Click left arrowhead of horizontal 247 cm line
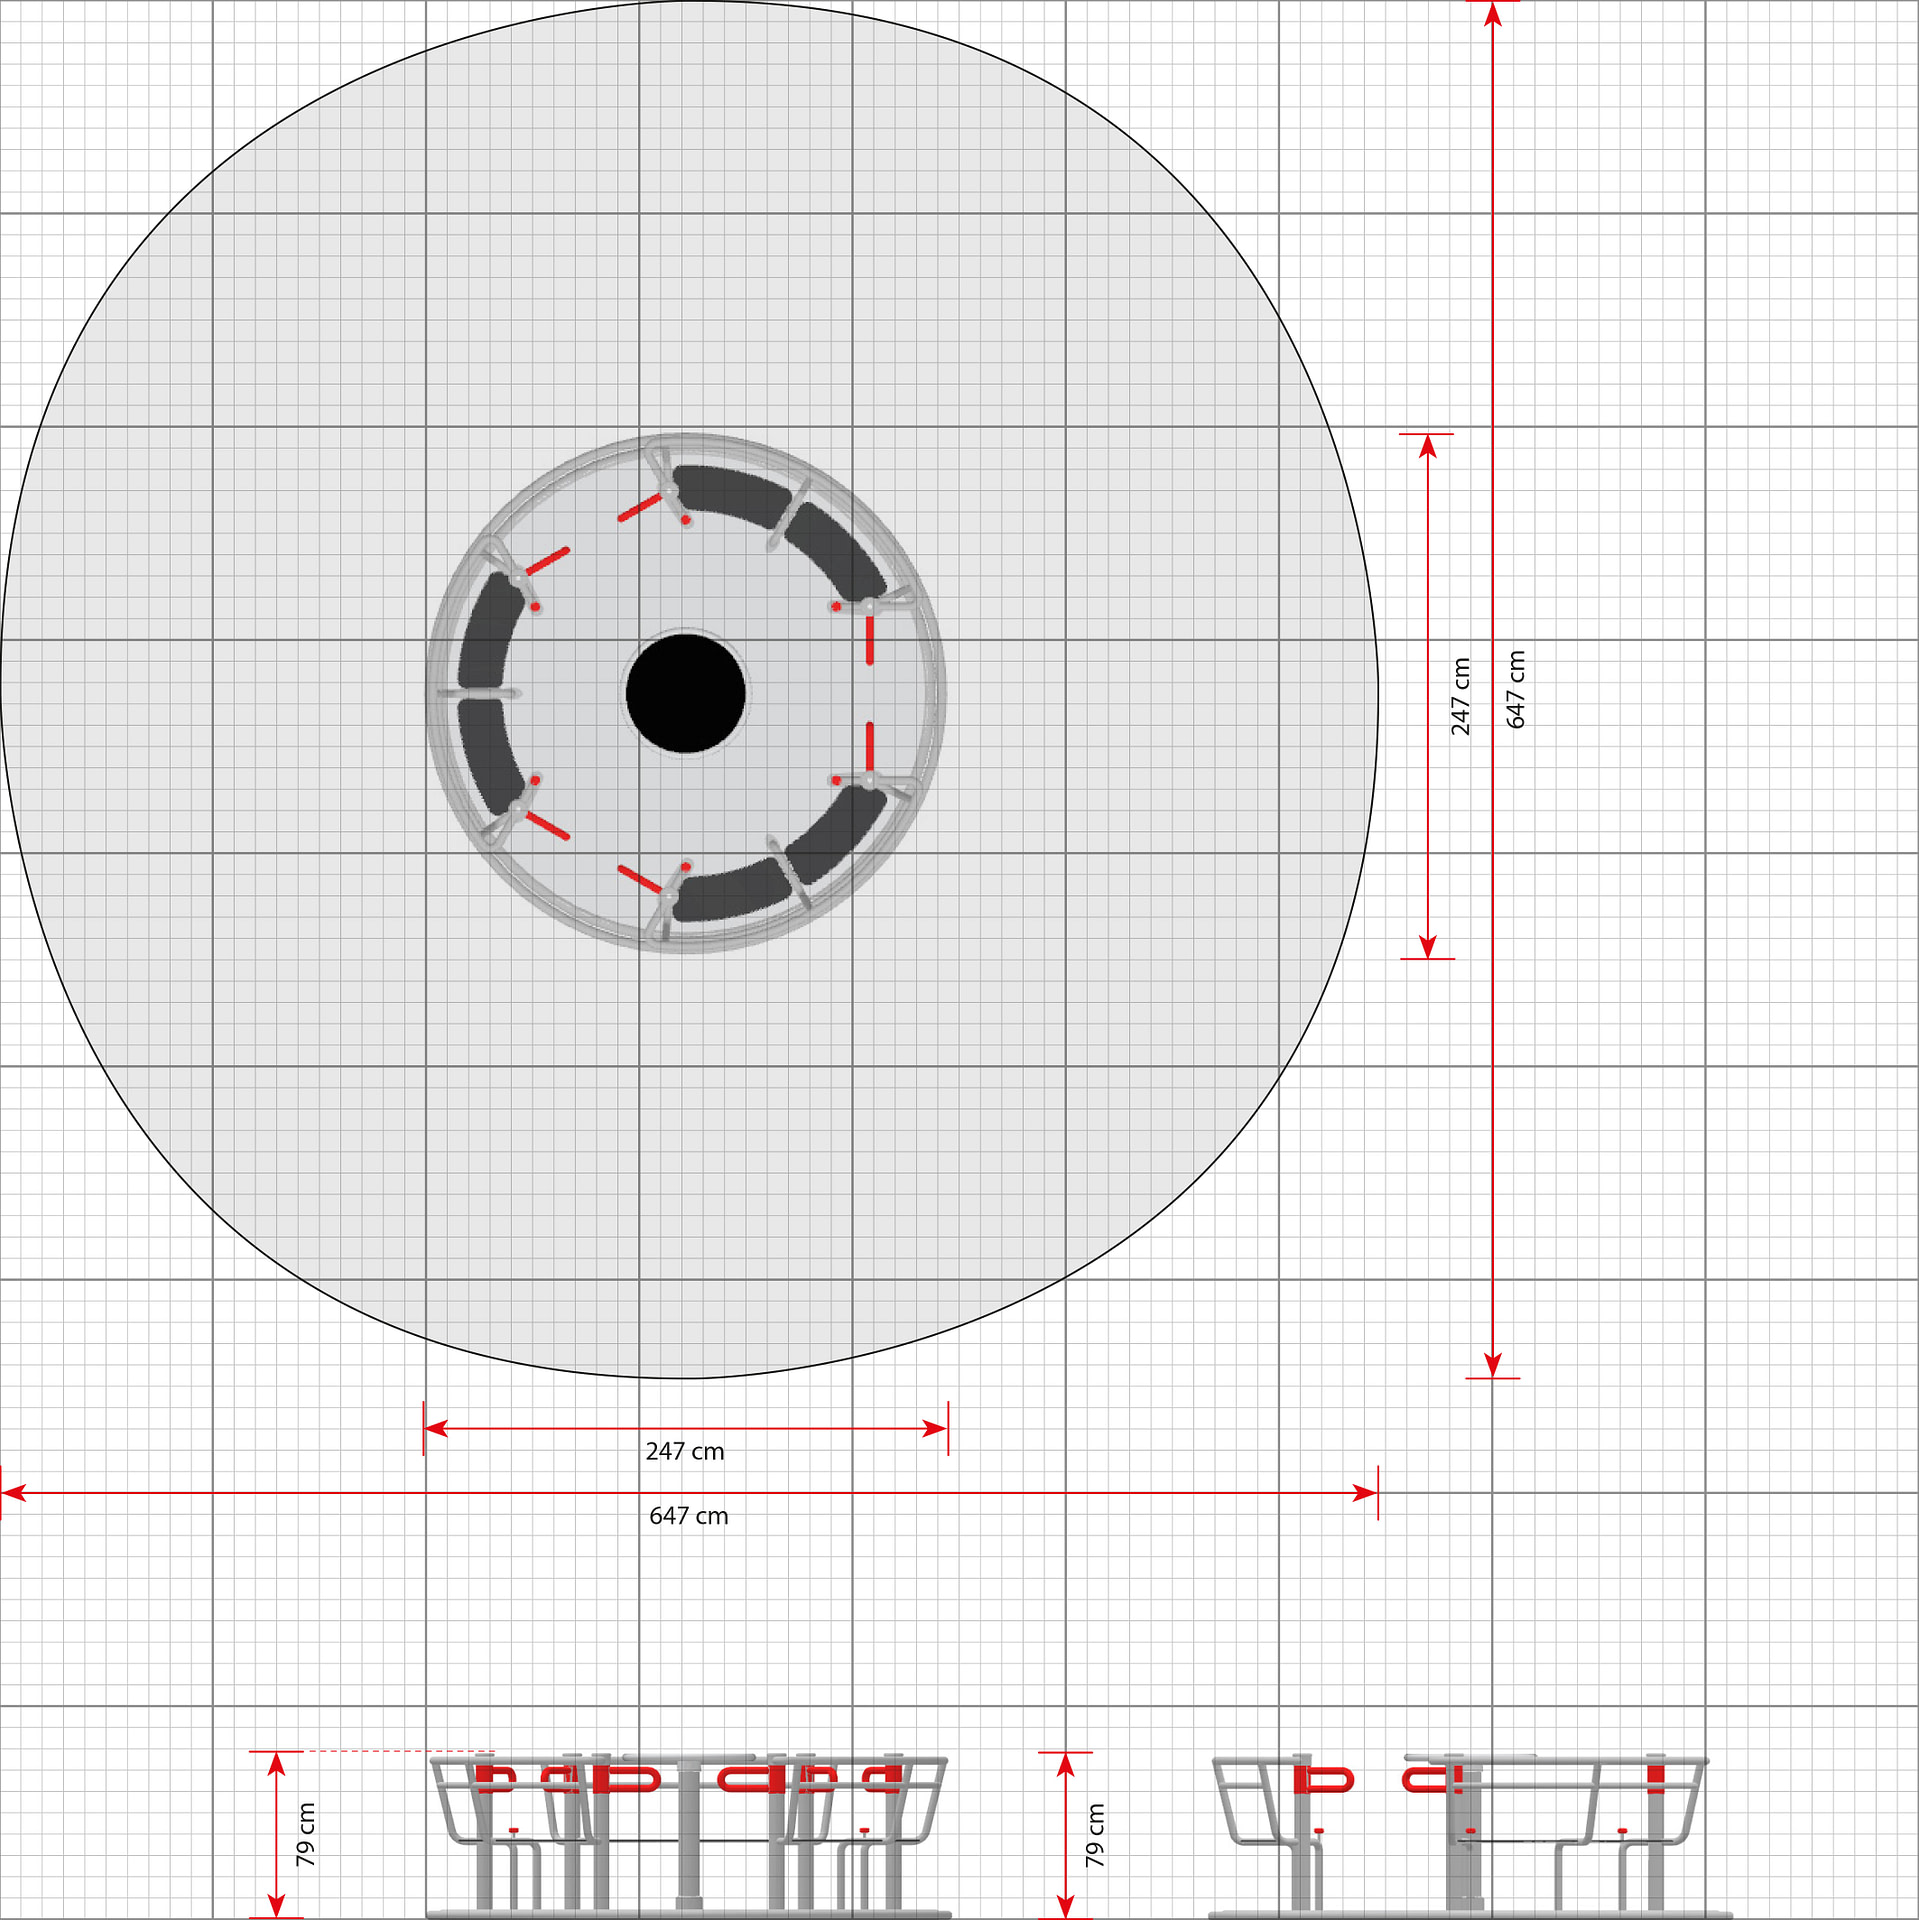Screen dimensions: 1919x1920 437,1428
